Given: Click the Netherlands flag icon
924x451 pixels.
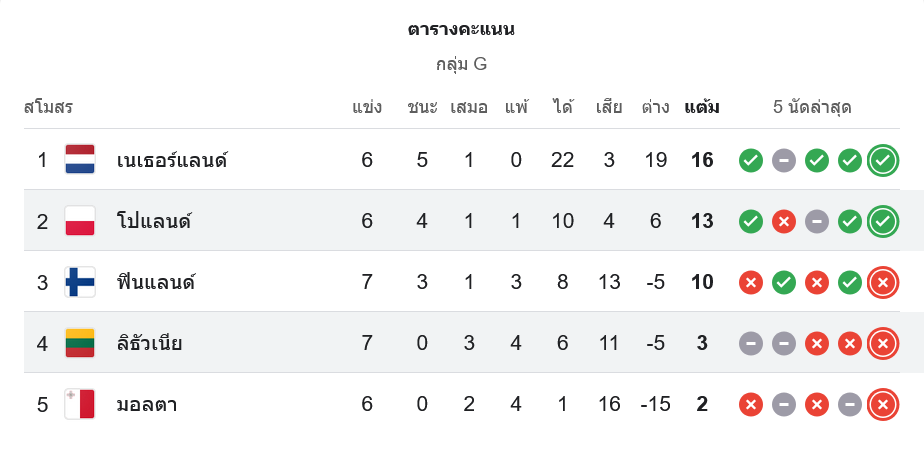Looking at the screenshot, I should [x=80, y=160].
